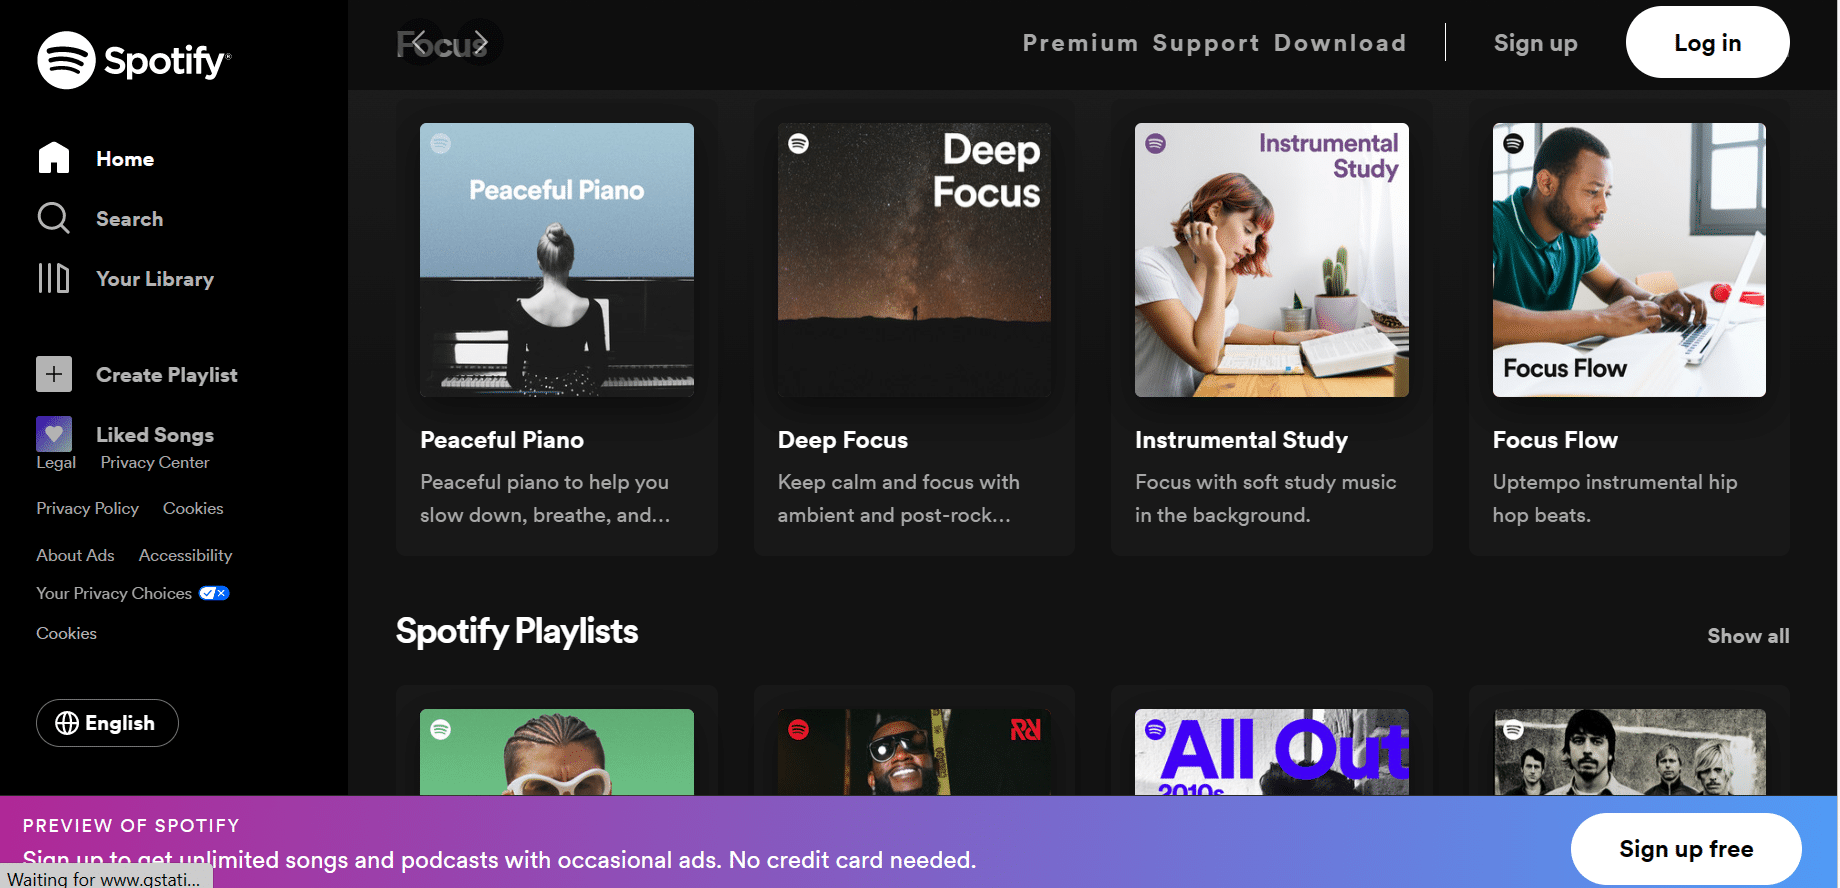Open the Privacy Policy link
The height and width of the screenshot is (888, 1840).
tap(88, 509)
